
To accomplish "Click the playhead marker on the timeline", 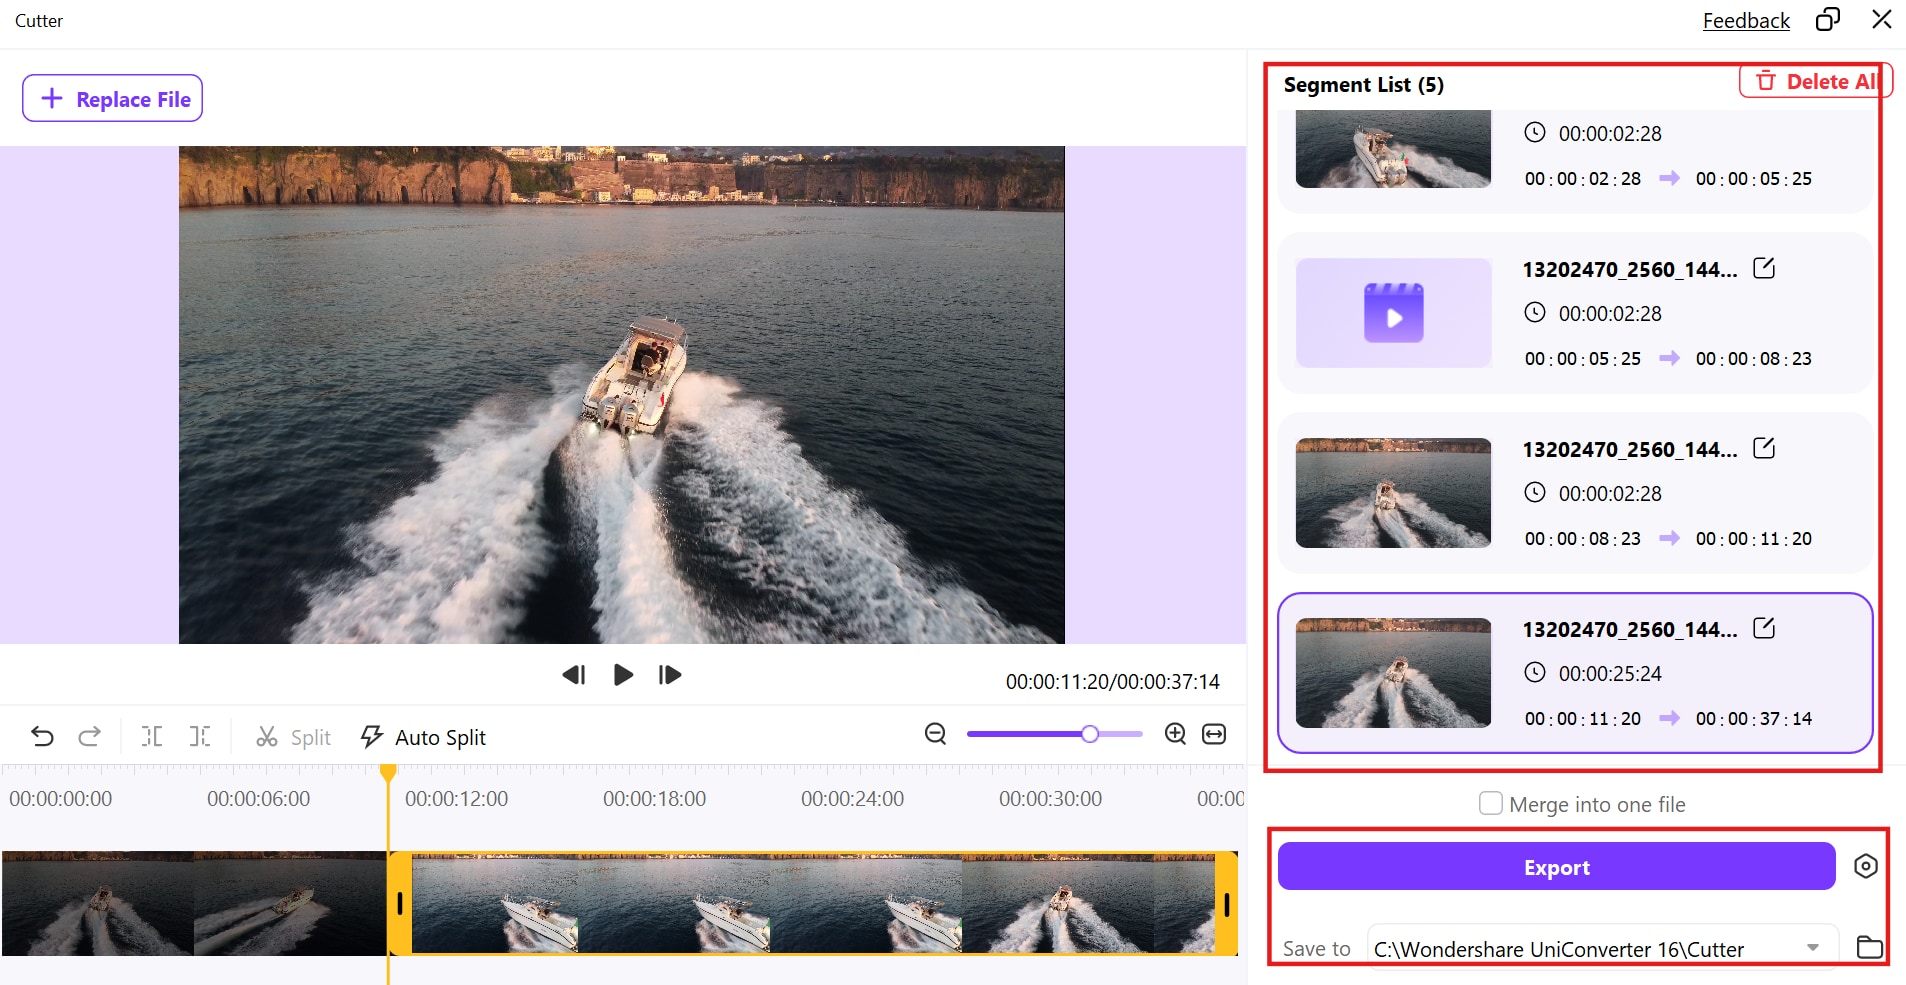I will pyautogui.click(x=388, y=773).
